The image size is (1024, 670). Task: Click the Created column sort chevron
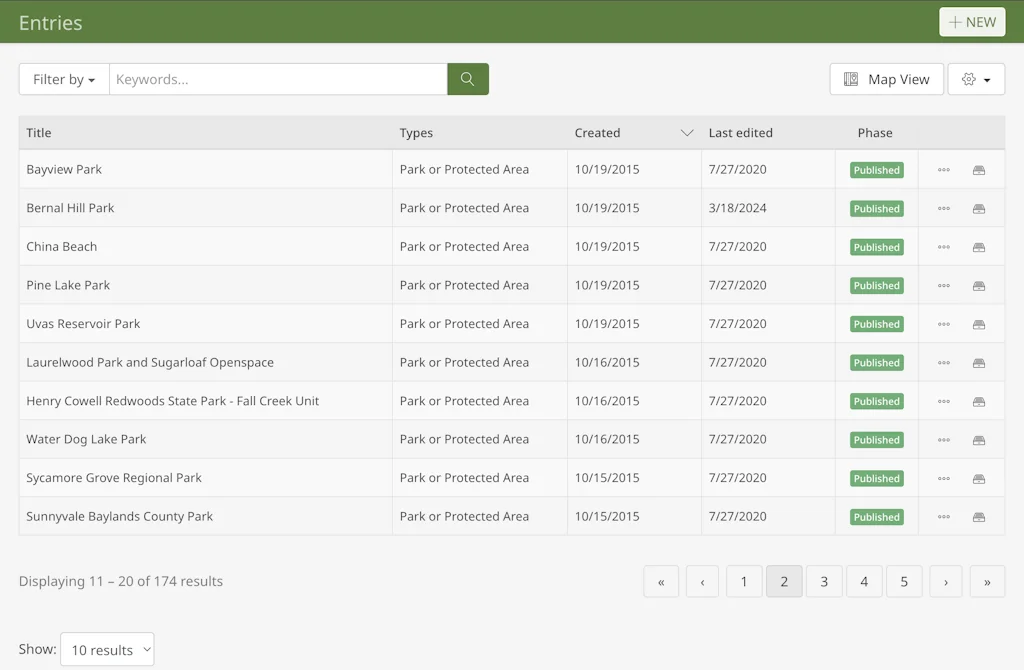687,132
